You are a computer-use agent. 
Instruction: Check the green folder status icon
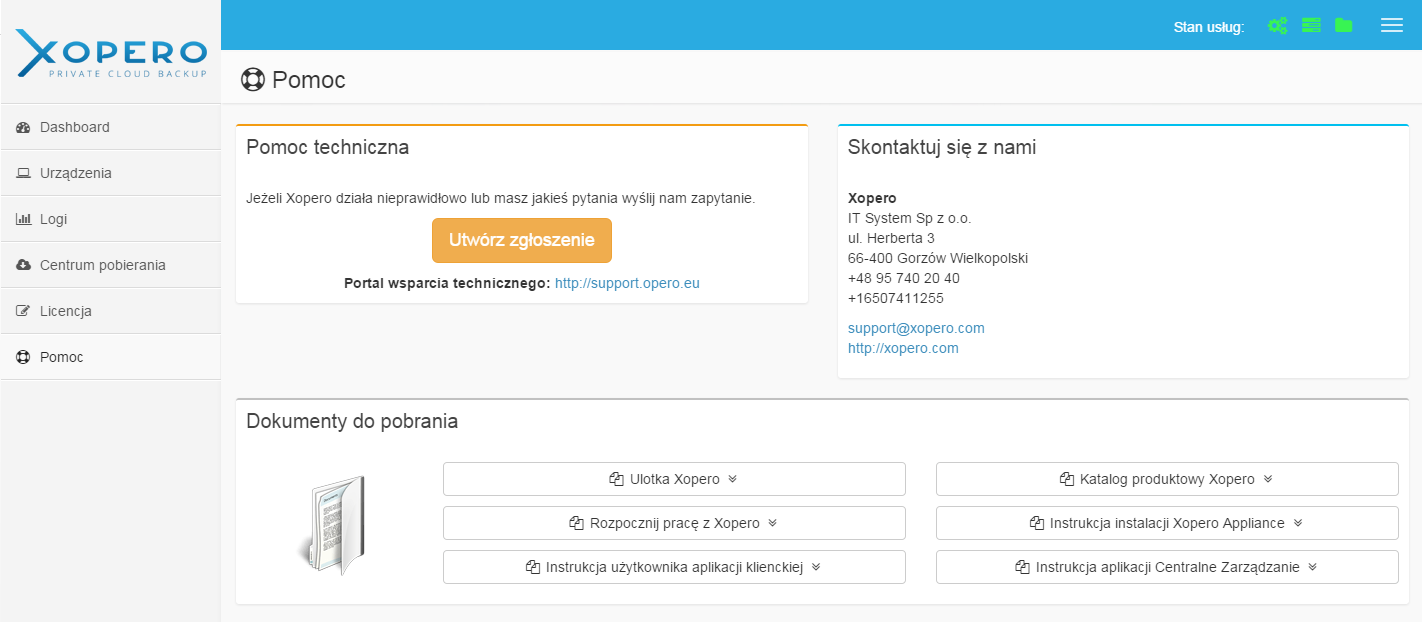(1343, 25)
